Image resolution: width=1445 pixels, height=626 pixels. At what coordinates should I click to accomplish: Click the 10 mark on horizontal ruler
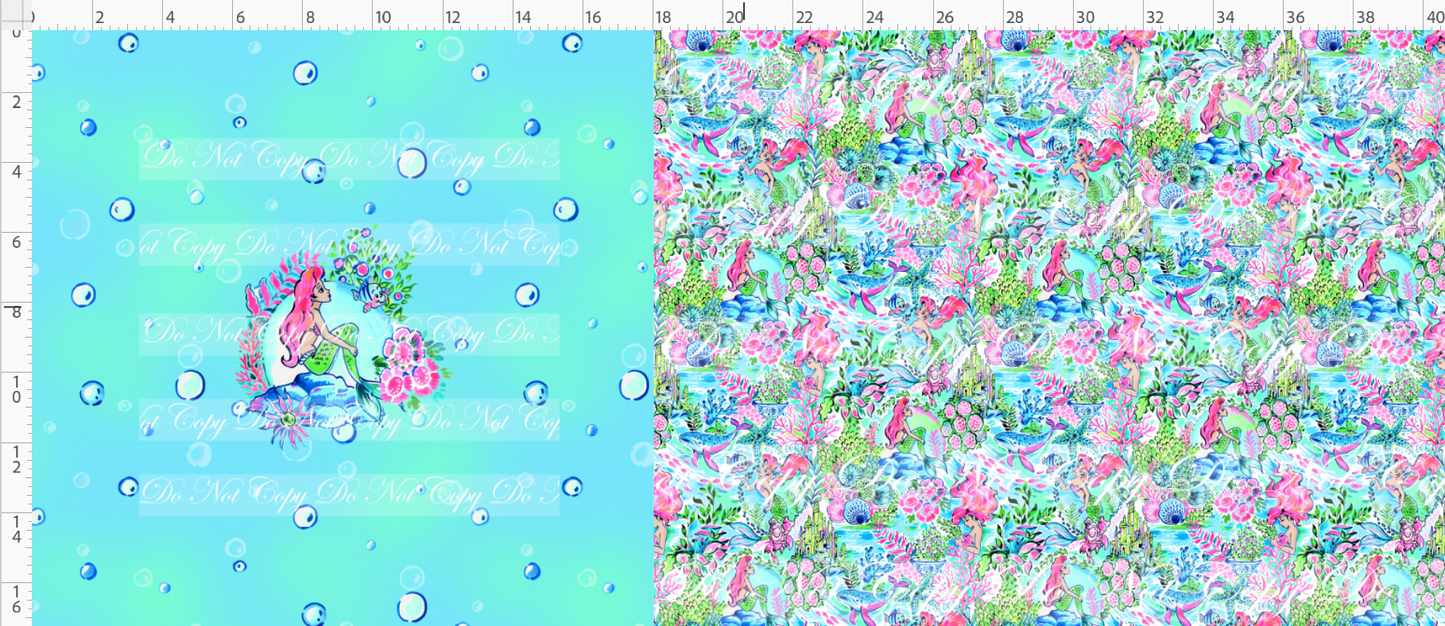(382, 17)
